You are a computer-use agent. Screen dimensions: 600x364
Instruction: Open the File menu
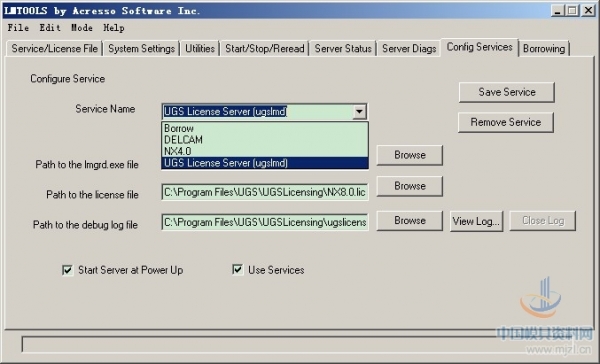pyautogui.click(x=18, y=28)
